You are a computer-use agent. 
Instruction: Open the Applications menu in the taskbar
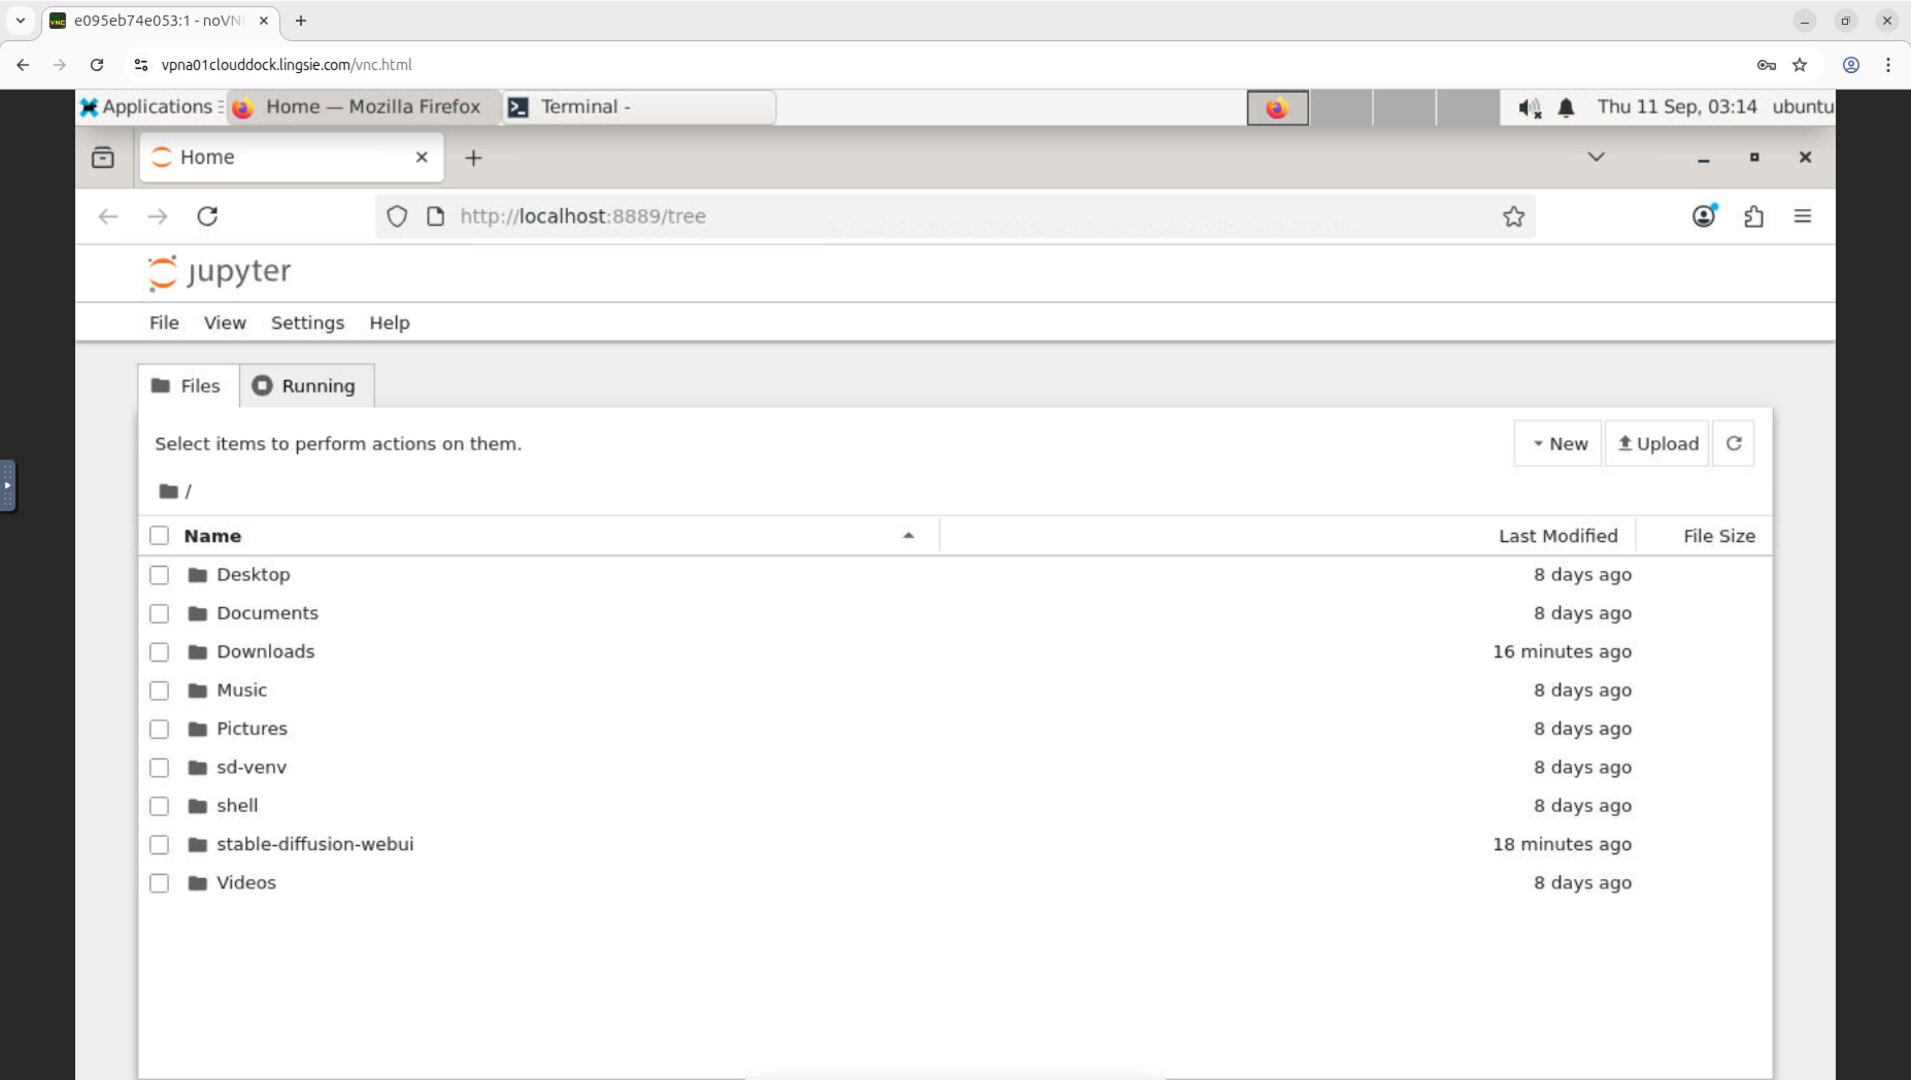coord(148,106)
